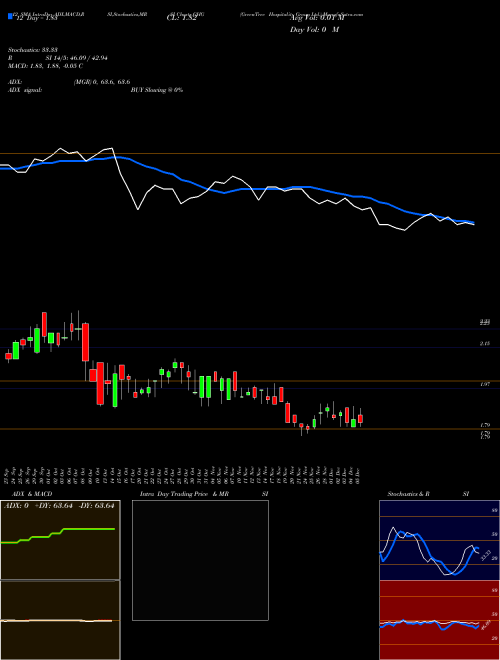This screenshot has width=500, height=660.
Task: Click the "Day Vol: 0 M" label
Action: pyautogui.click(x=314, y=30)
